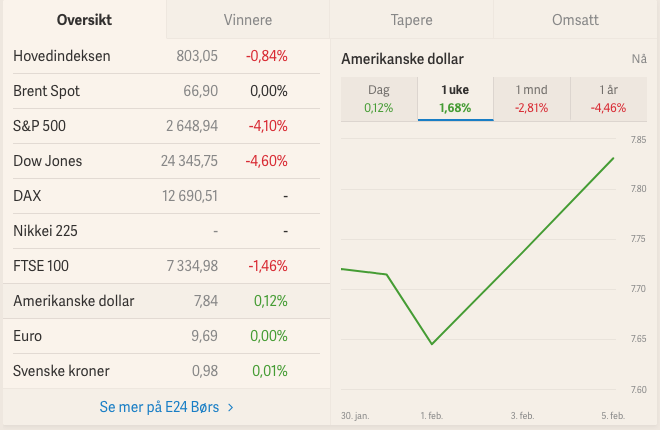Select the Nikkei 225 row
The image size is (660, 430).
pos(150,231)
